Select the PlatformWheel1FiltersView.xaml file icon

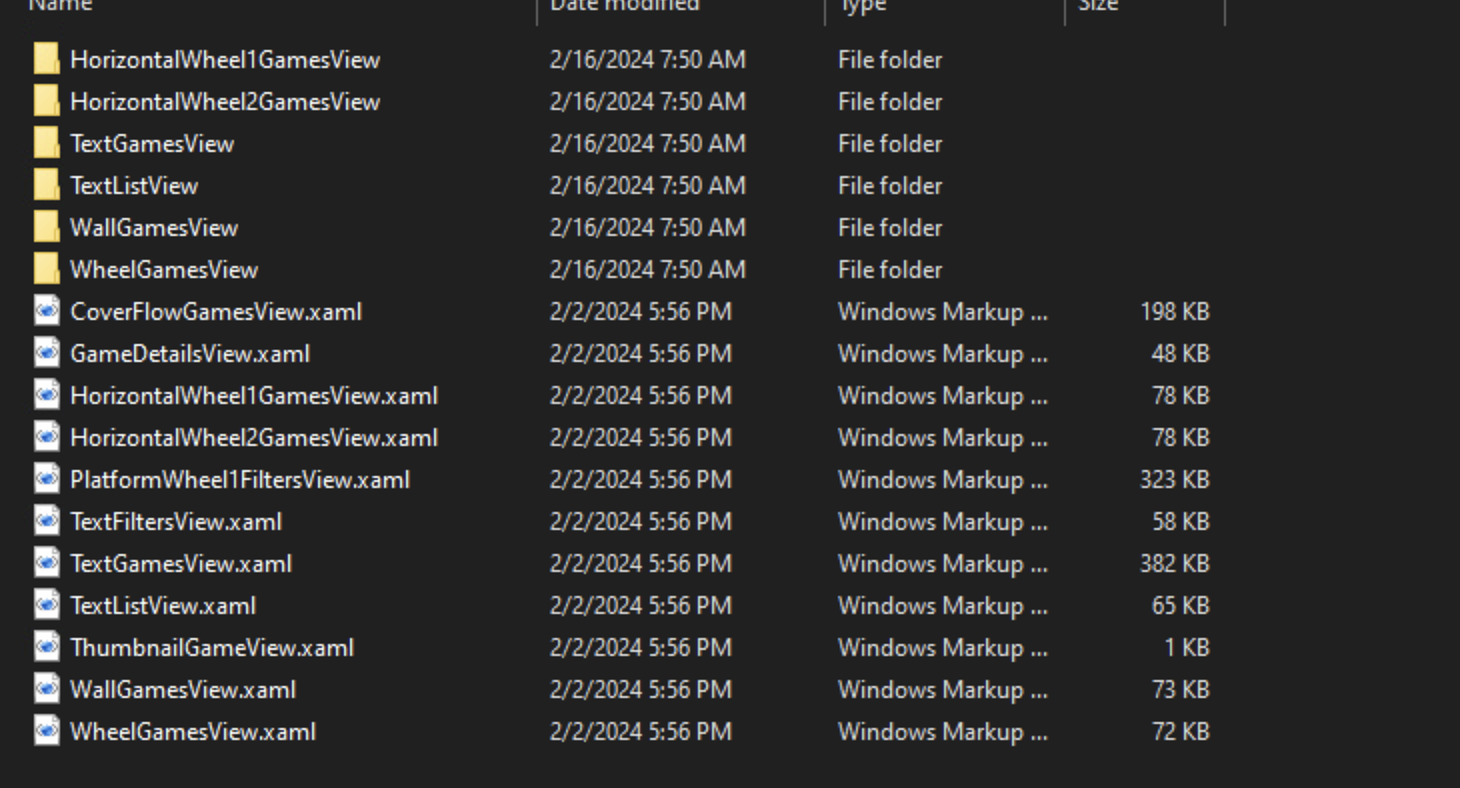coord(46,479)
